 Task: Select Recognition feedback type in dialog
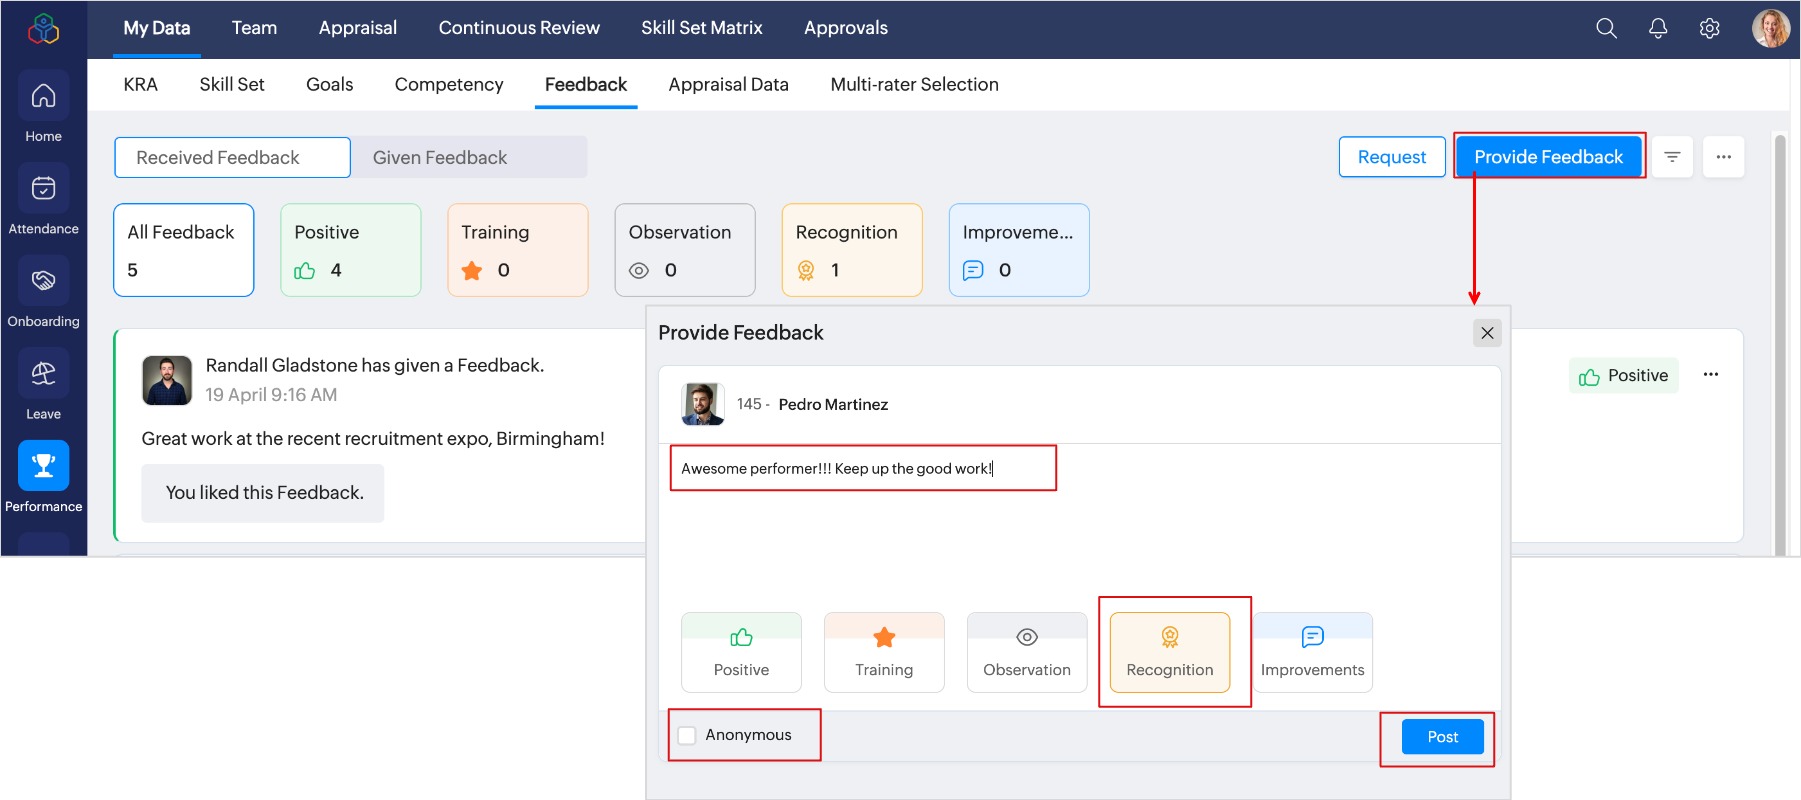1170,652
